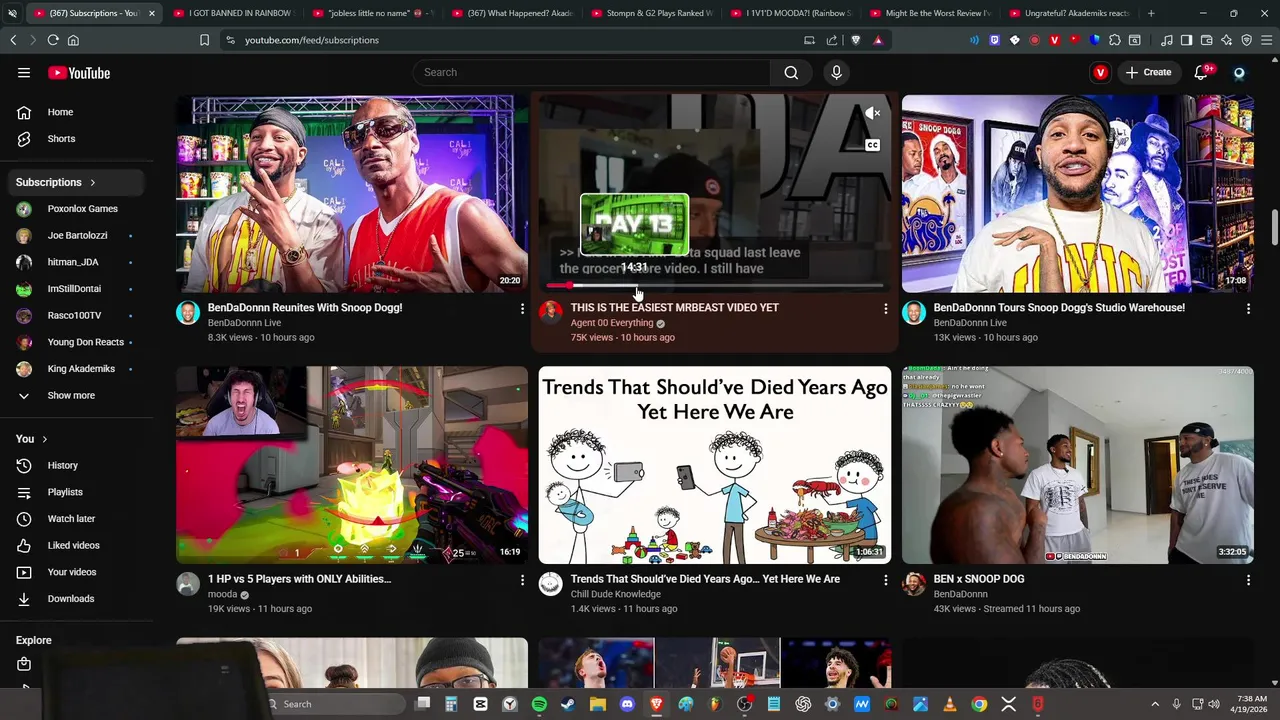Open options for 1 HP vs 5 Players video
Screen dimensions: 1280x720
[x=522, y=580]
